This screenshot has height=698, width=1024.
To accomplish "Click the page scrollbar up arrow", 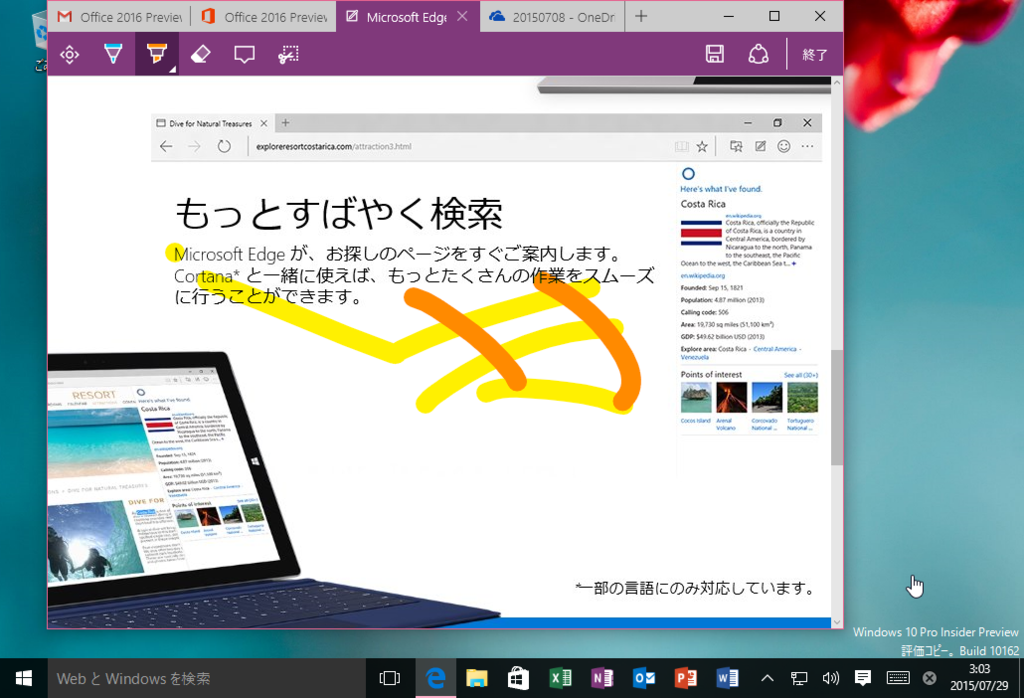I will tap(837, 83).
